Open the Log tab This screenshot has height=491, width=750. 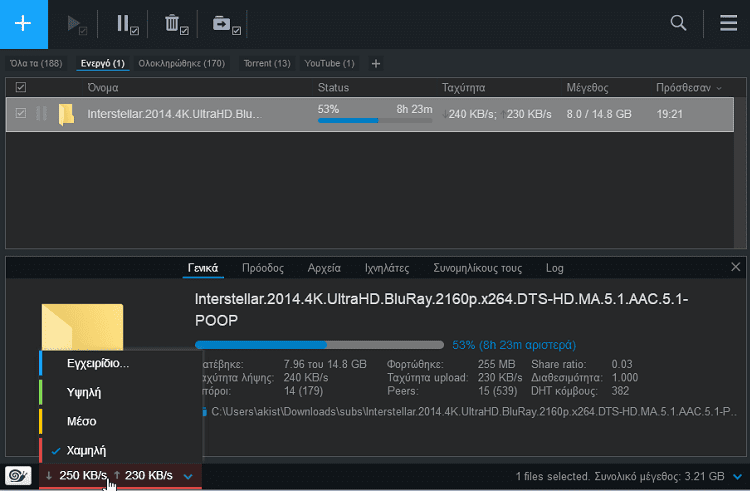click(554, 268)
